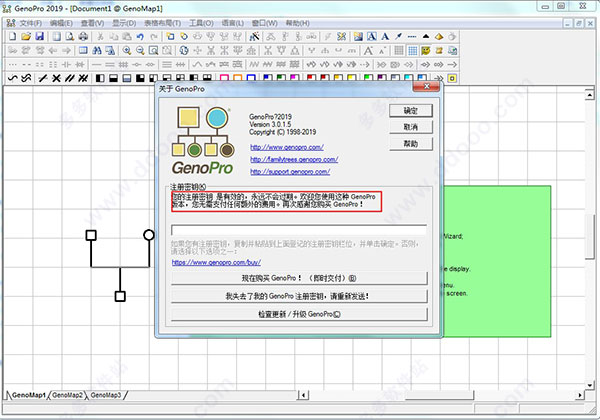This screenshot has width=600, height=420.
Task: Close the About GenoPro dialog
Action: (426, 86)
